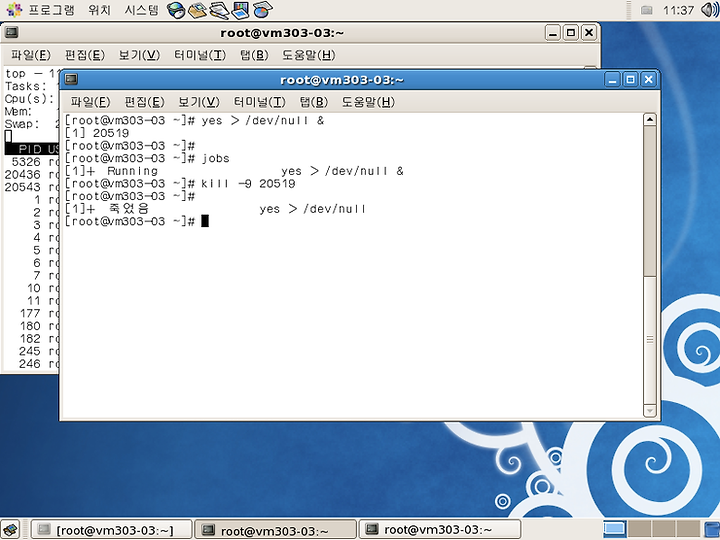
Task: Minimize the front terminal window
Action: click(612, 80)
